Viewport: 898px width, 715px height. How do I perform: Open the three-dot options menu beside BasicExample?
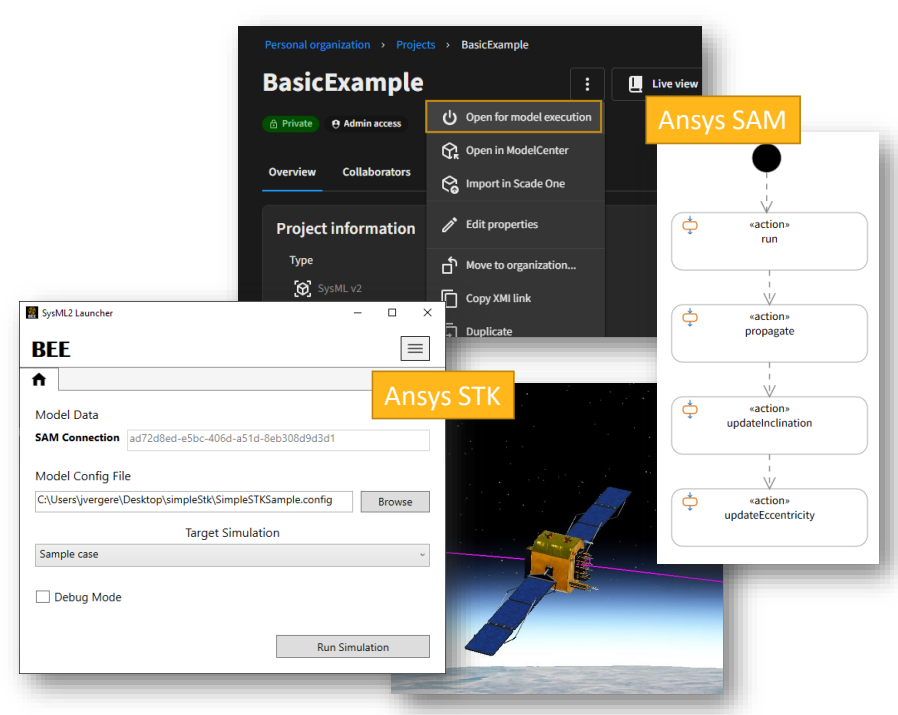click(x=587, y=84)
